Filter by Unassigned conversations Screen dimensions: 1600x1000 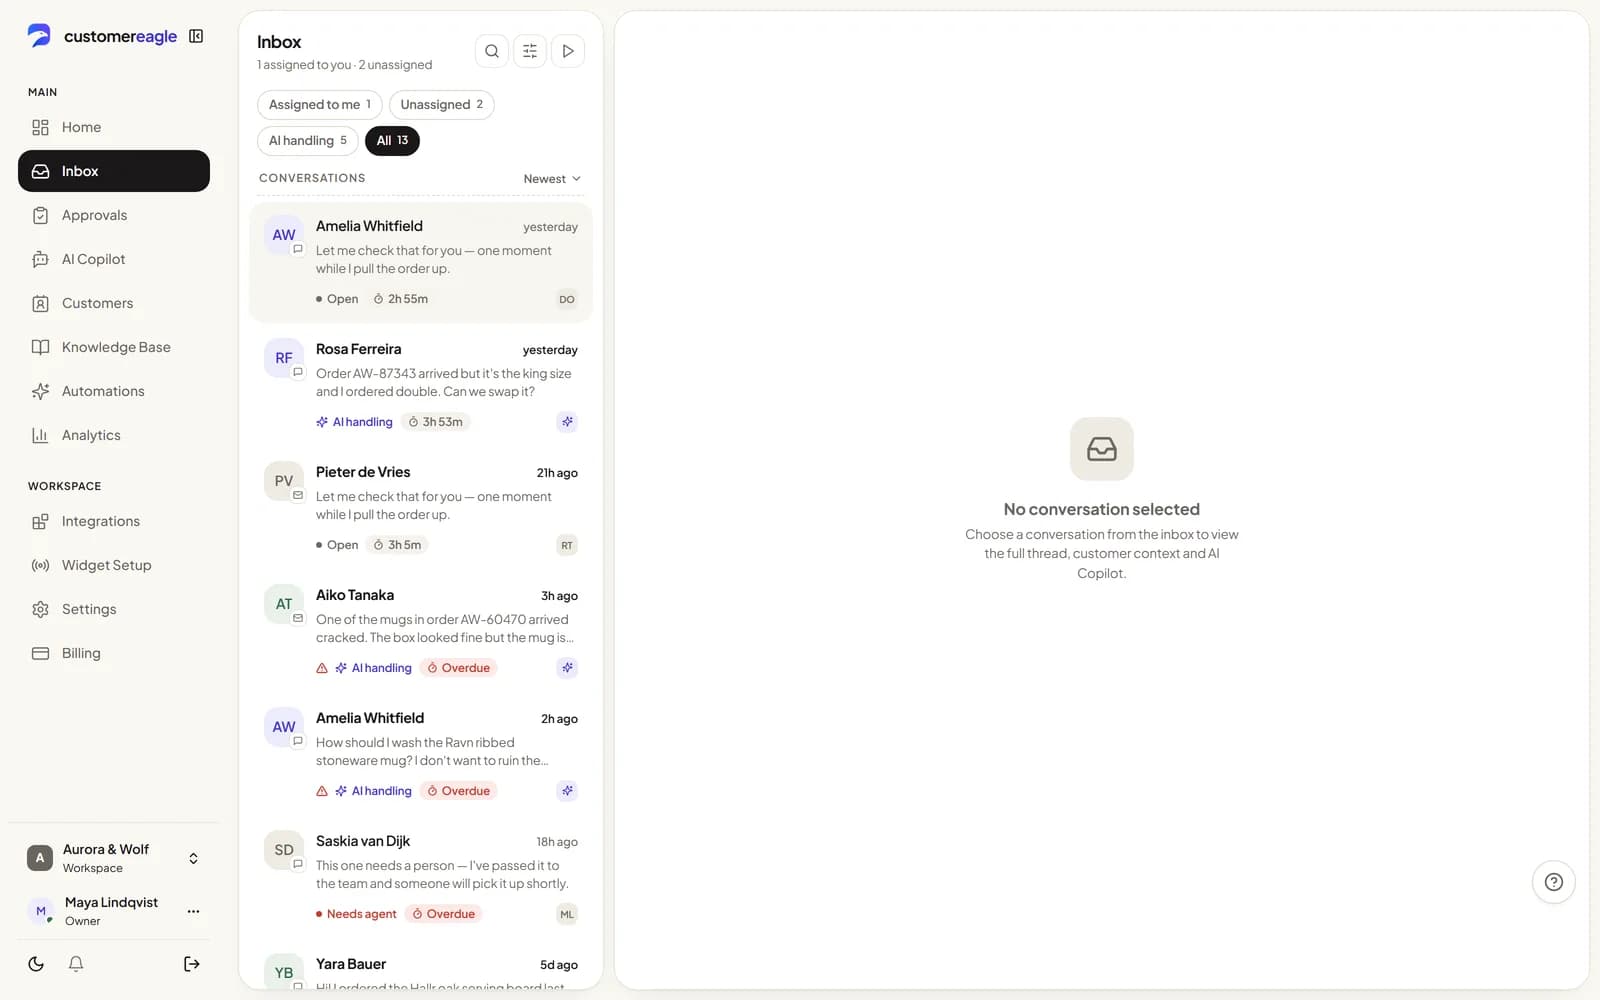441,104
